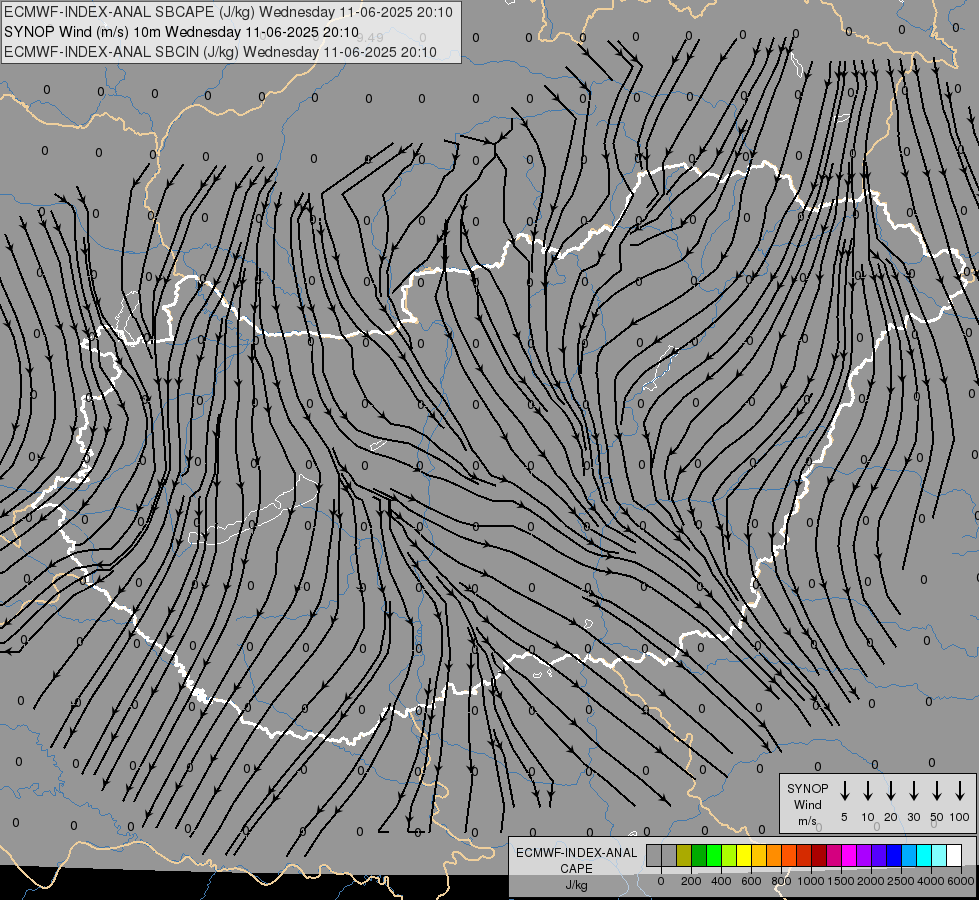Viewport: 979px width, 900px height.
Task: Select the 1500 tick label on CAPE scale
Action: tap(841, 881)
